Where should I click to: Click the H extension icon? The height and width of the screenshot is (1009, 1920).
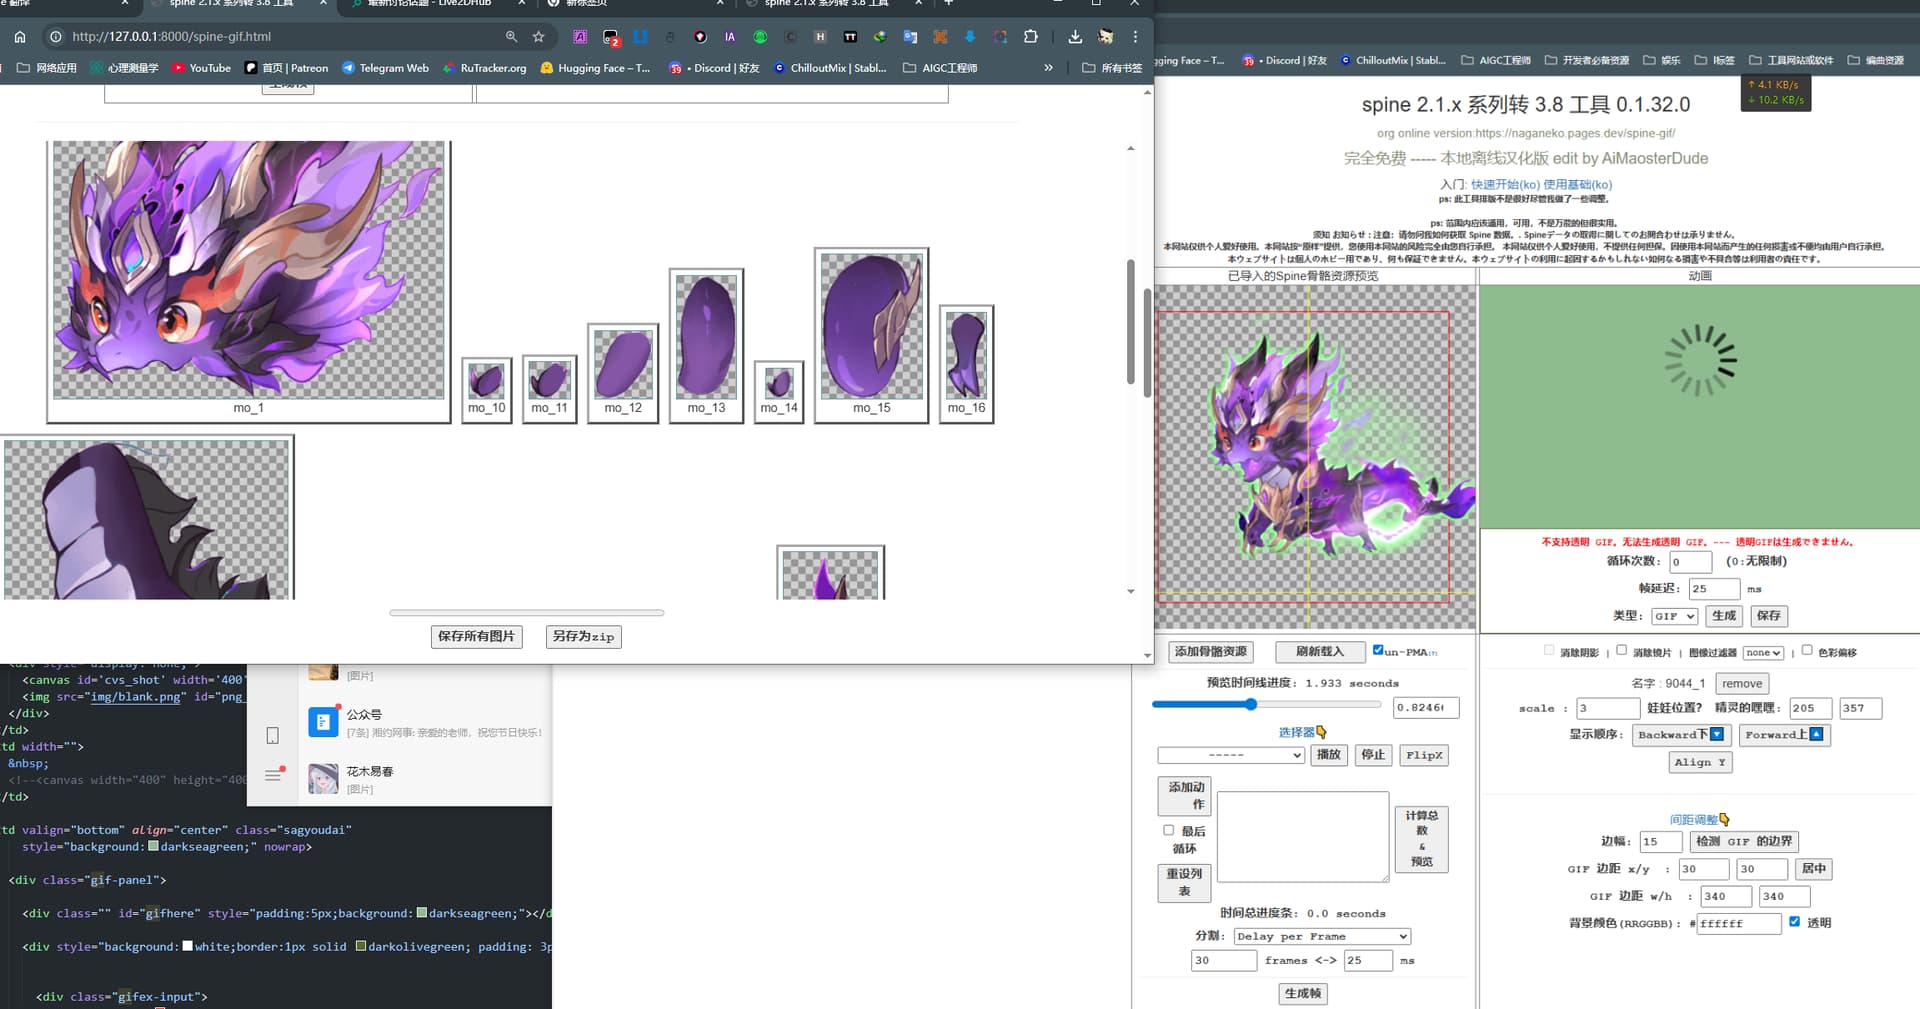pyautogui.click(x=820, y=37)
